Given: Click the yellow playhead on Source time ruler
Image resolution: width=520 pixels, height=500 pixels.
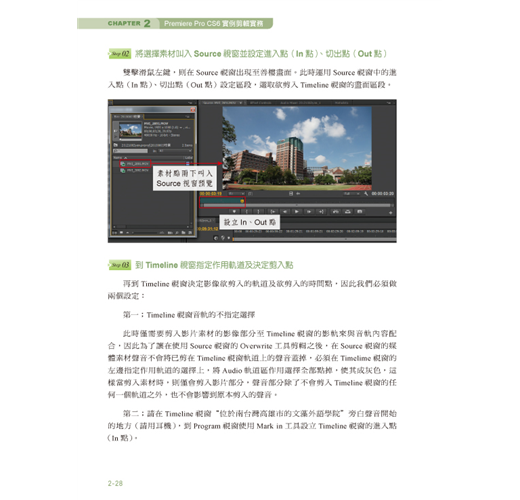Looking at the screenshot, I should 242,201.
